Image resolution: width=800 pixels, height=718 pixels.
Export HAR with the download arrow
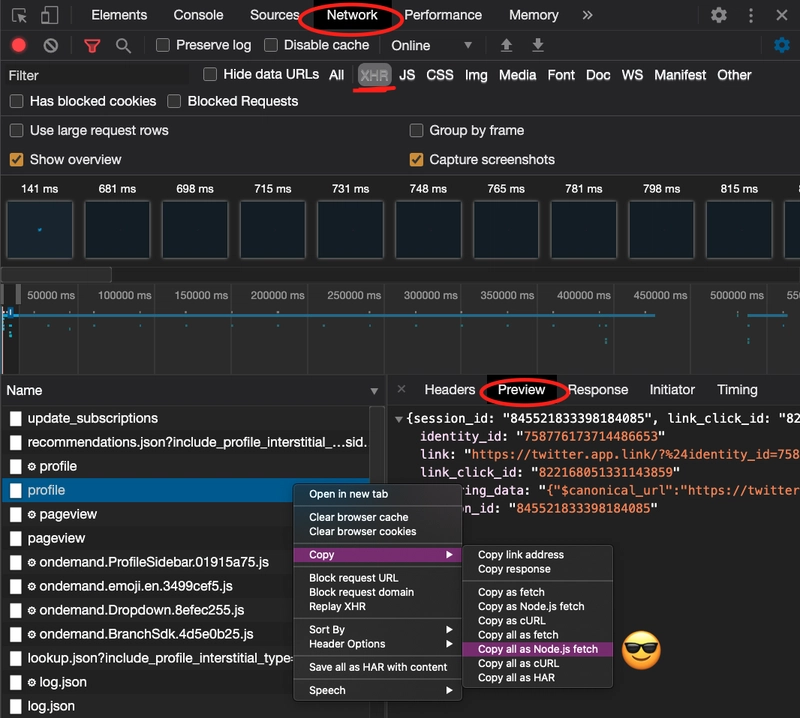538,45
